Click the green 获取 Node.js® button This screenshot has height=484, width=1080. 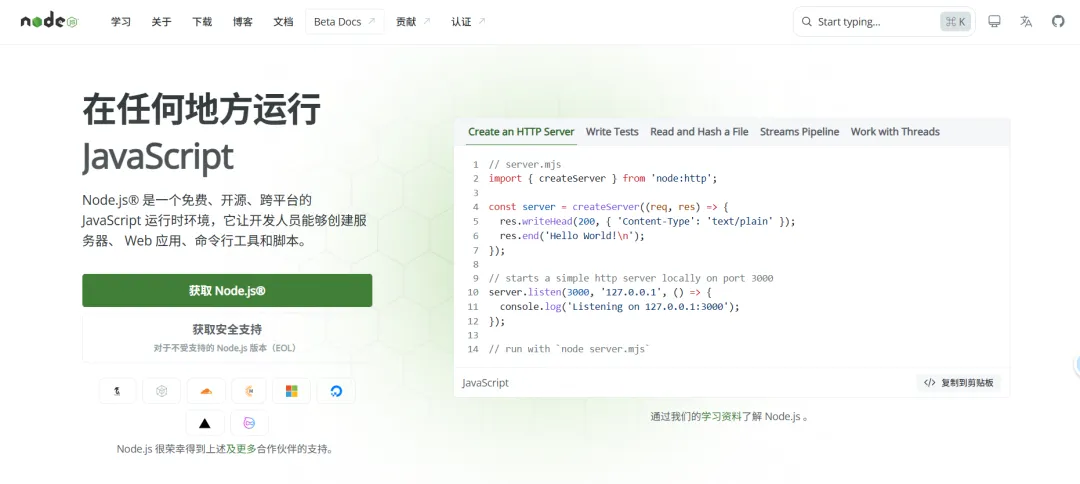pyautogui.click(x=227, y=291)
